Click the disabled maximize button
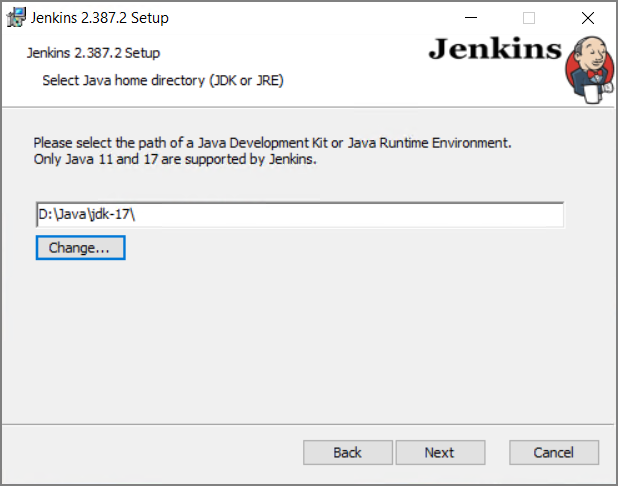Screen dimensions: 618x486 tap(529, 18)
